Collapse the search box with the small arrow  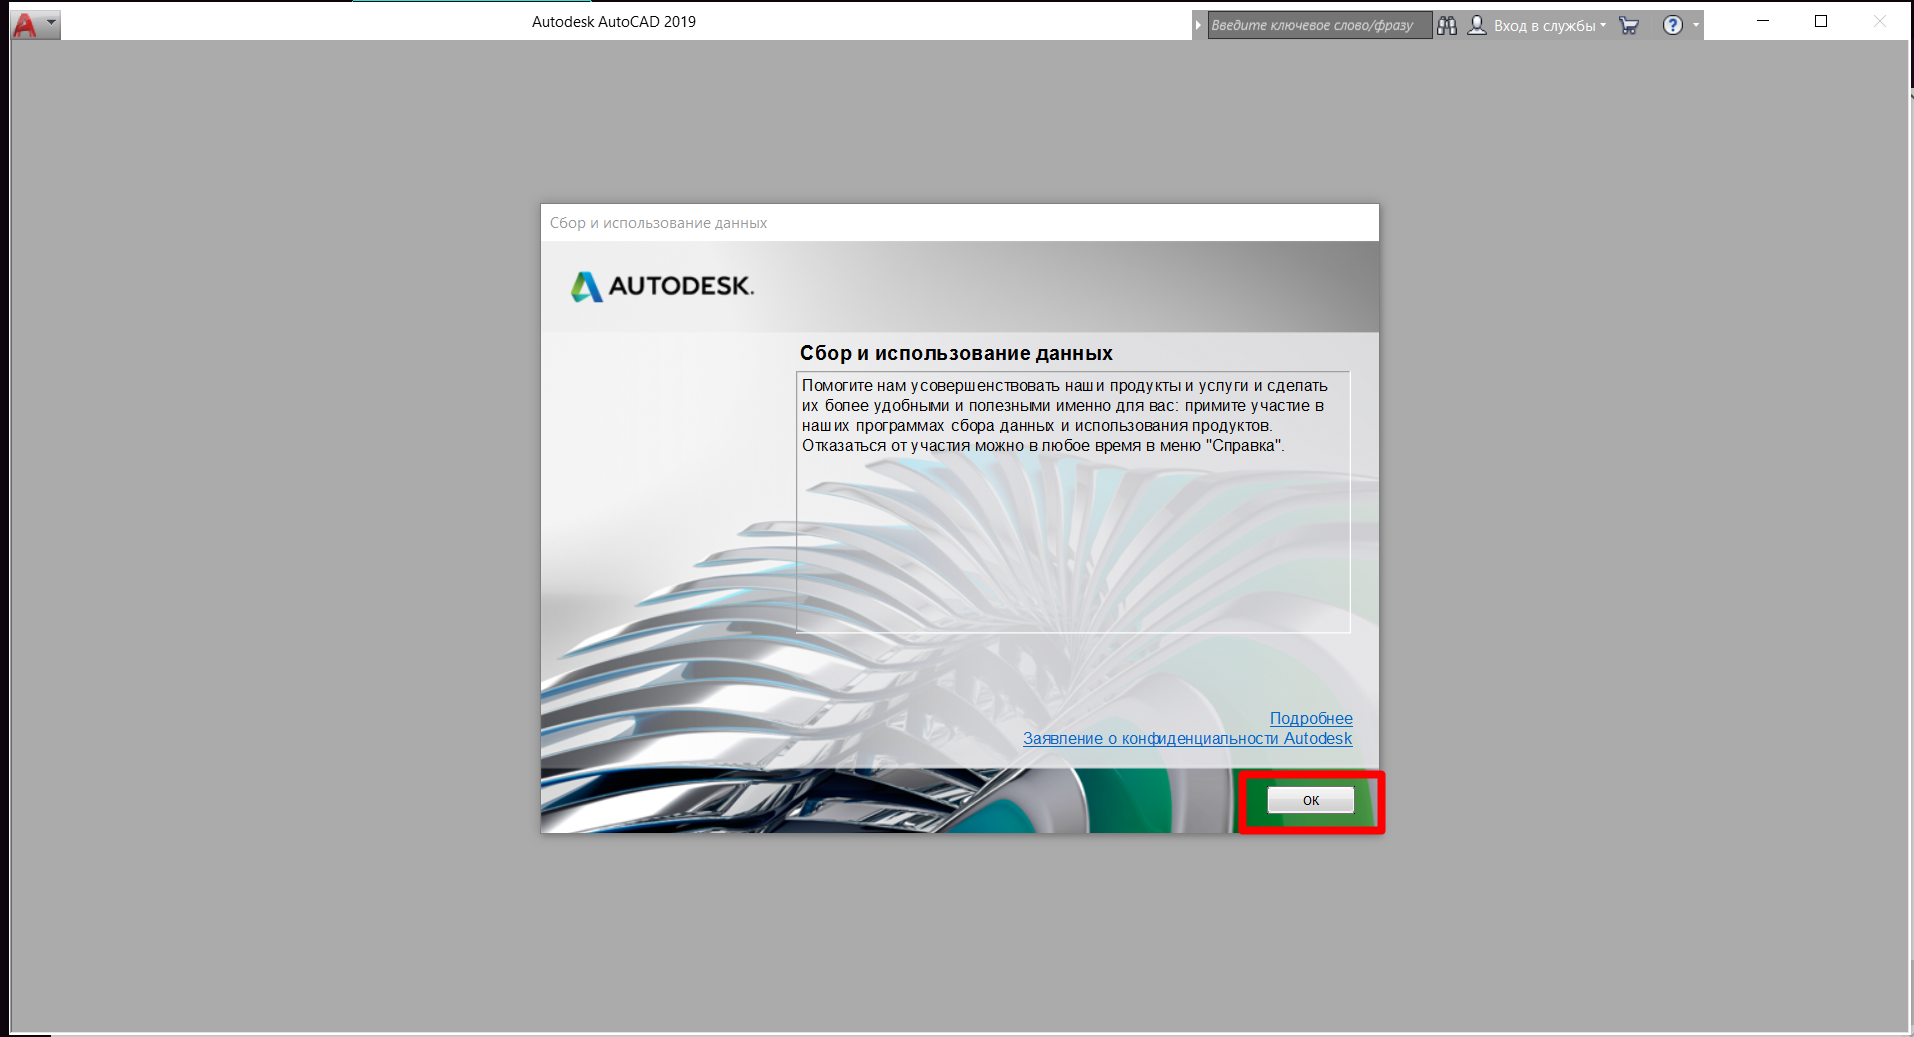(x=1198, y=25)
